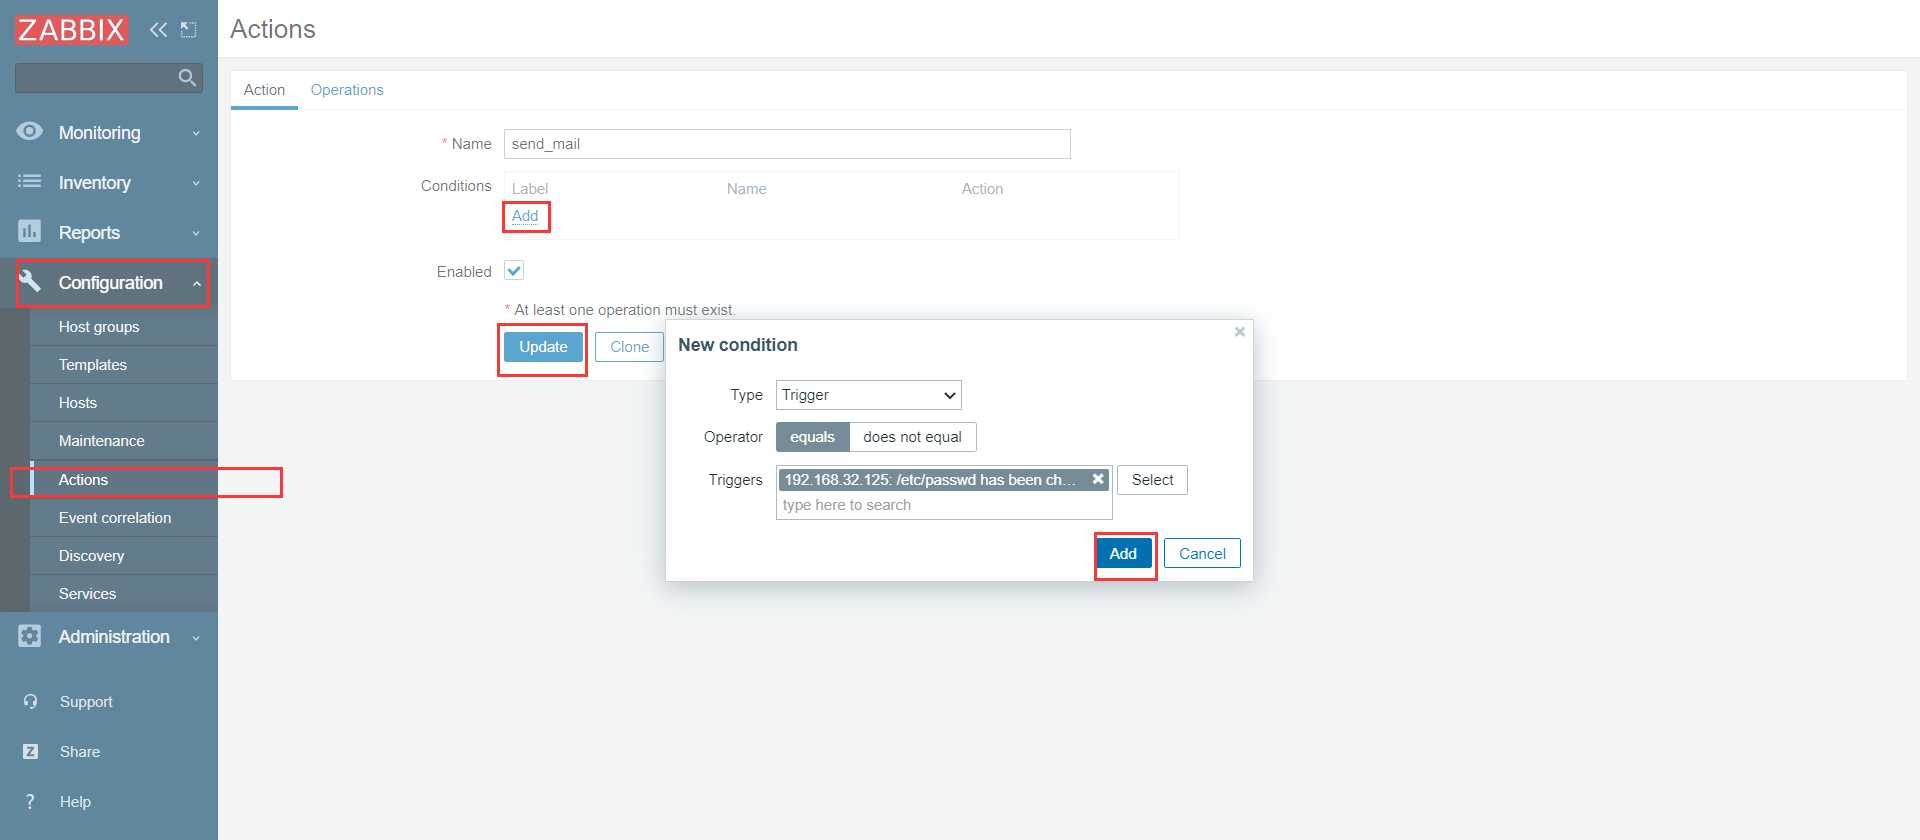This screenshot has height=840, width=1920.
Task: Switch to the Operations tab
Action: tap(347, 90)
